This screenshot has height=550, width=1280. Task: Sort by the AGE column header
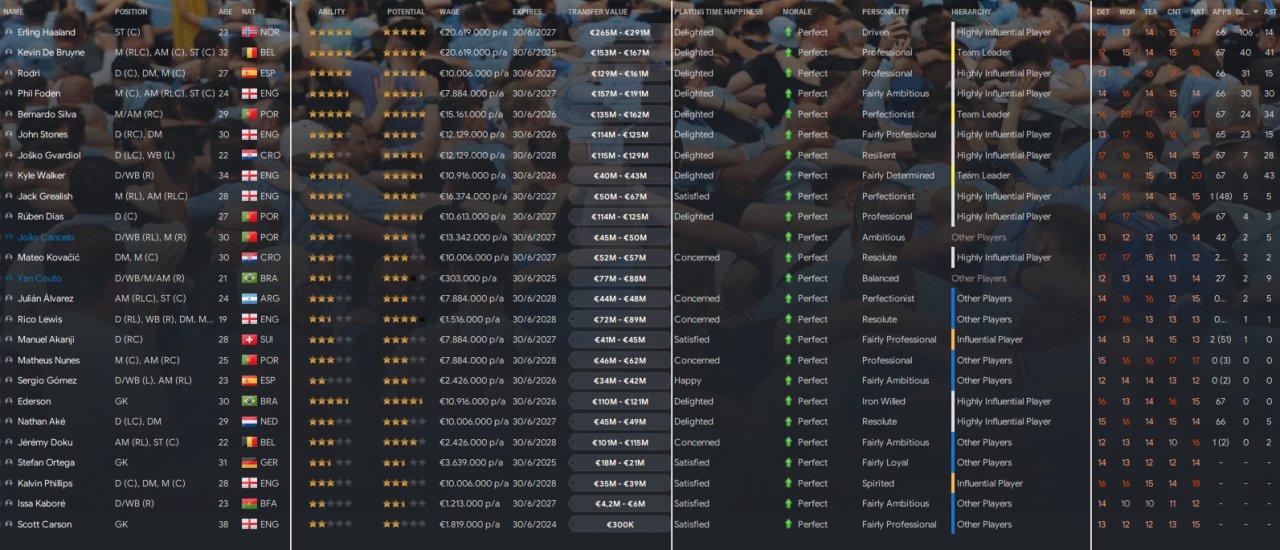point(225,11)
